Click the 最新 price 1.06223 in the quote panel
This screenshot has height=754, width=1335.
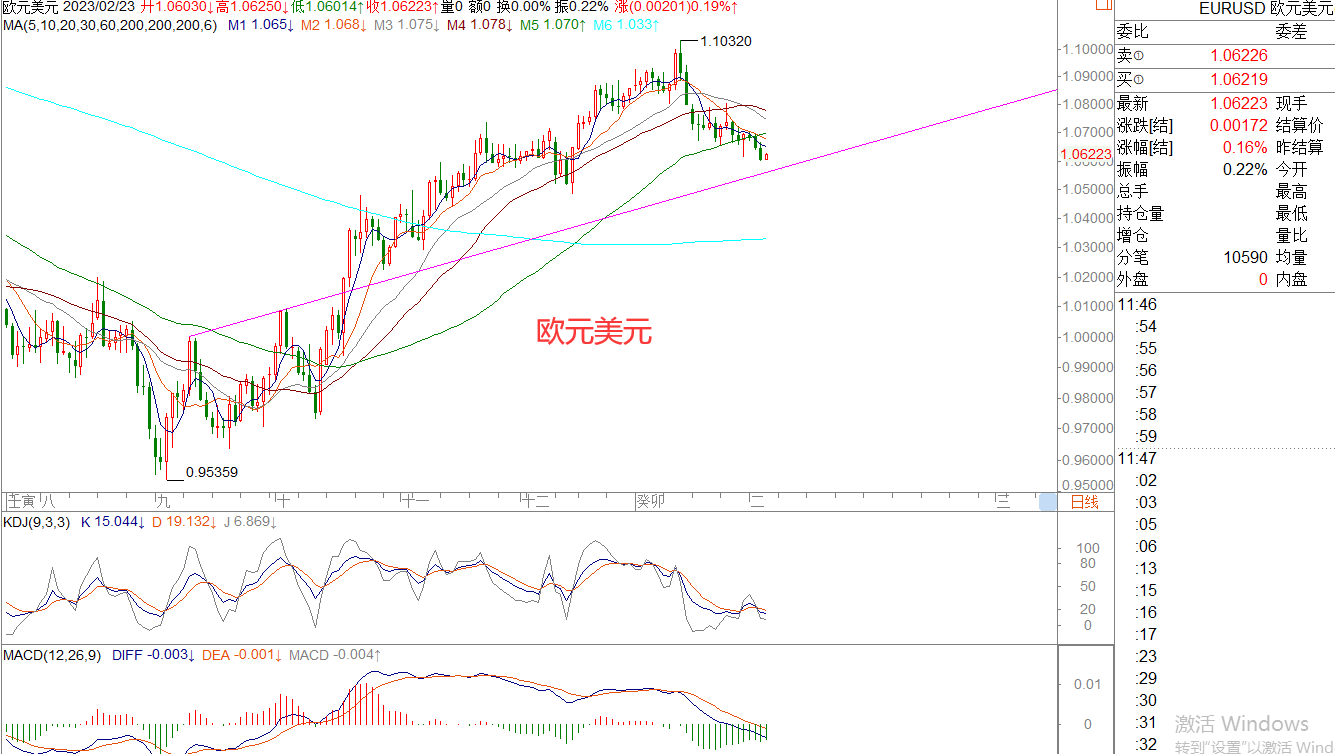[1239, 103]
